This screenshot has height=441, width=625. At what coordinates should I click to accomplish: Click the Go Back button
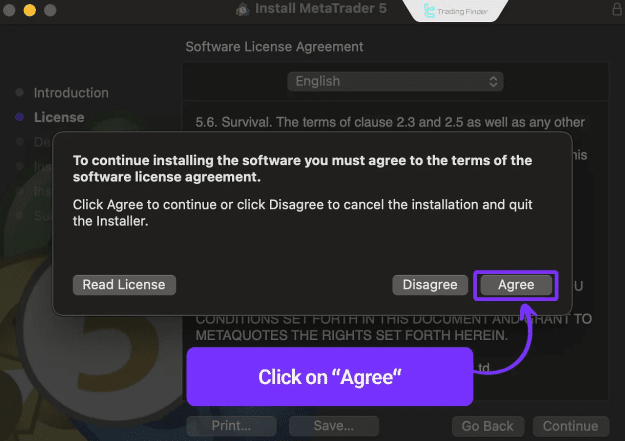point(488,426)
